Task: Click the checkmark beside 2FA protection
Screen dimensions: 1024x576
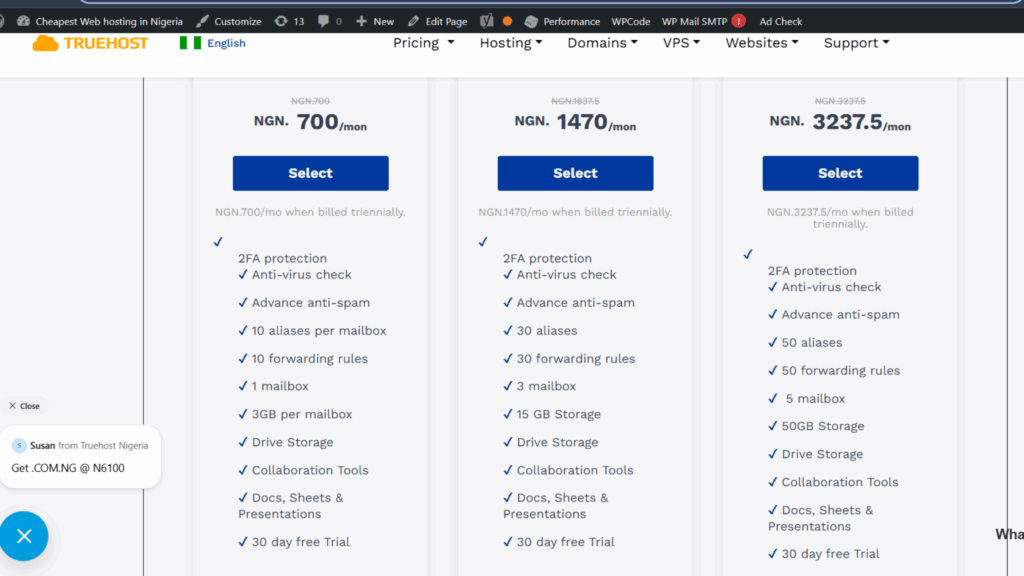Action: (x=218, y=241)
